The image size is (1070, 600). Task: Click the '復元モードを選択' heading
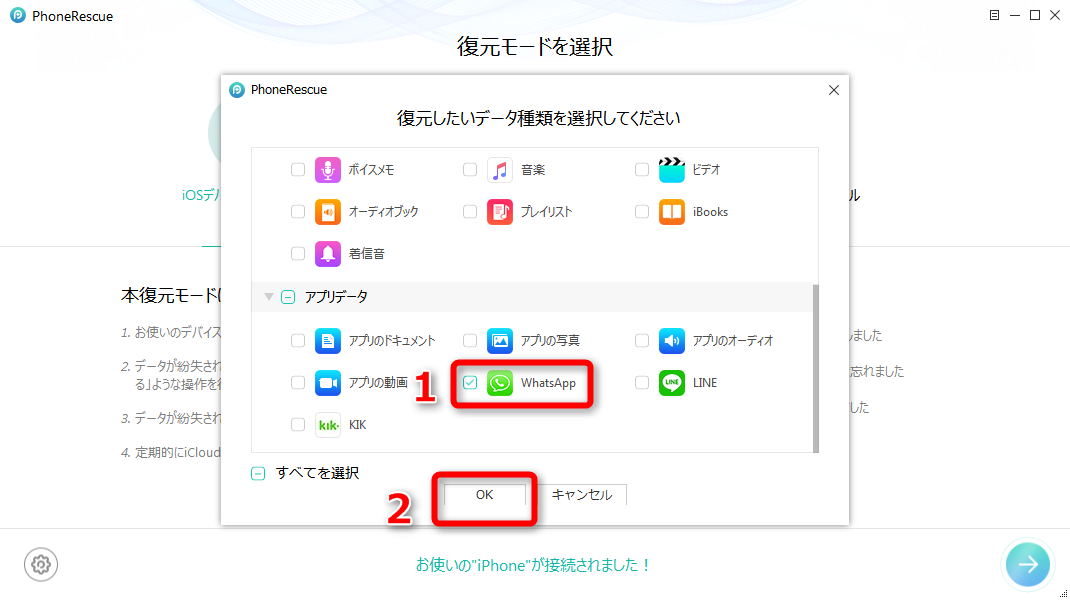535,47
